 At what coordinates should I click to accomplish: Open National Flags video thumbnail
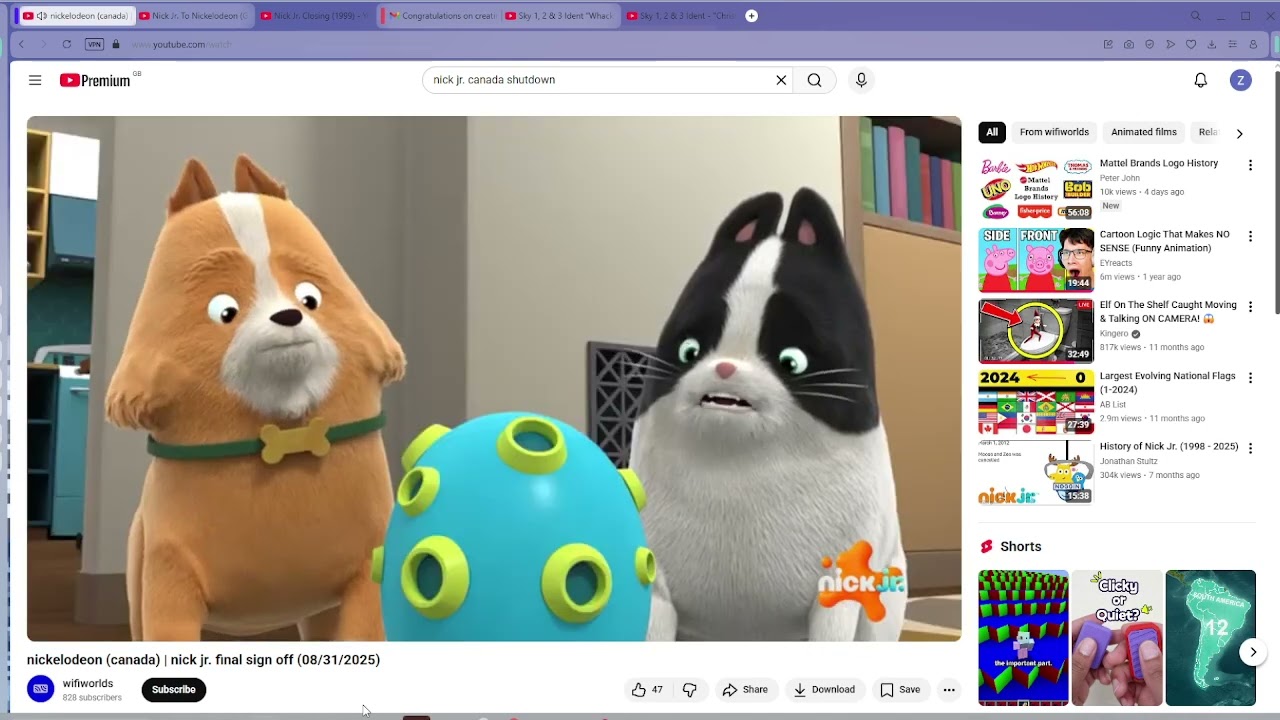click(x=1036, y=402)
